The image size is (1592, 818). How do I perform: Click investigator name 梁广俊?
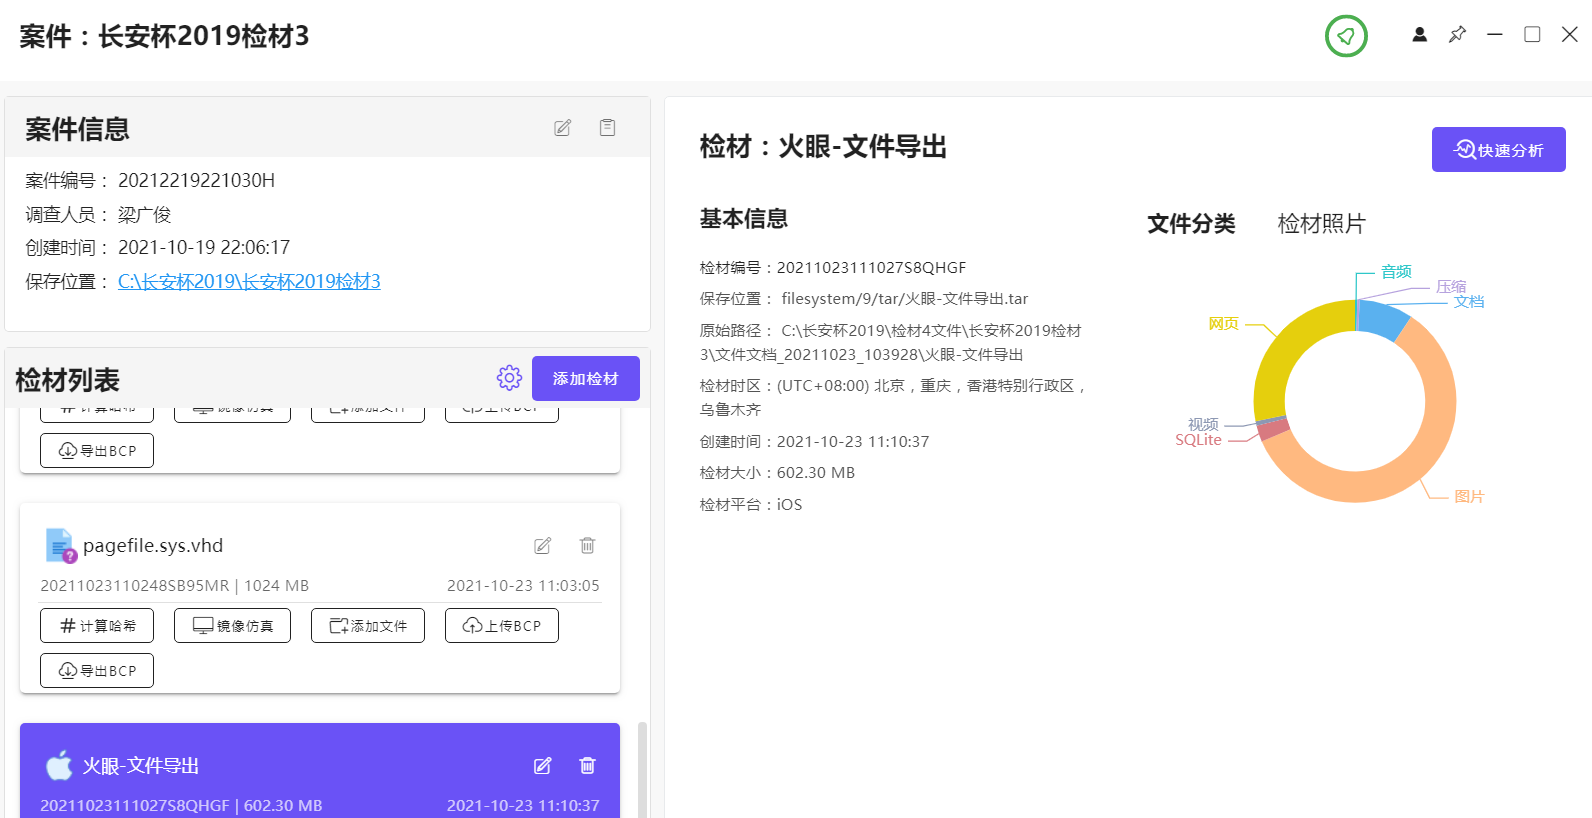click(144, 214)
